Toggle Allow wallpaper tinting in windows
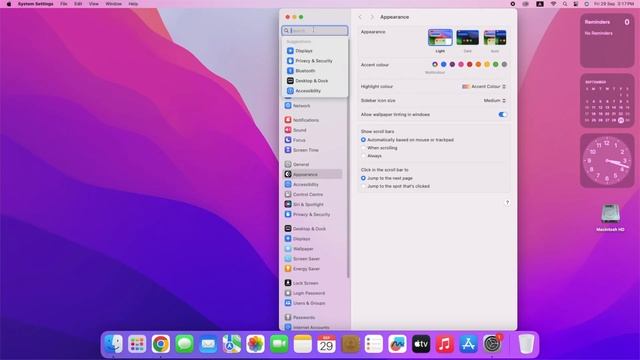Viewport: 640px width, 360px height. point(502,115)
